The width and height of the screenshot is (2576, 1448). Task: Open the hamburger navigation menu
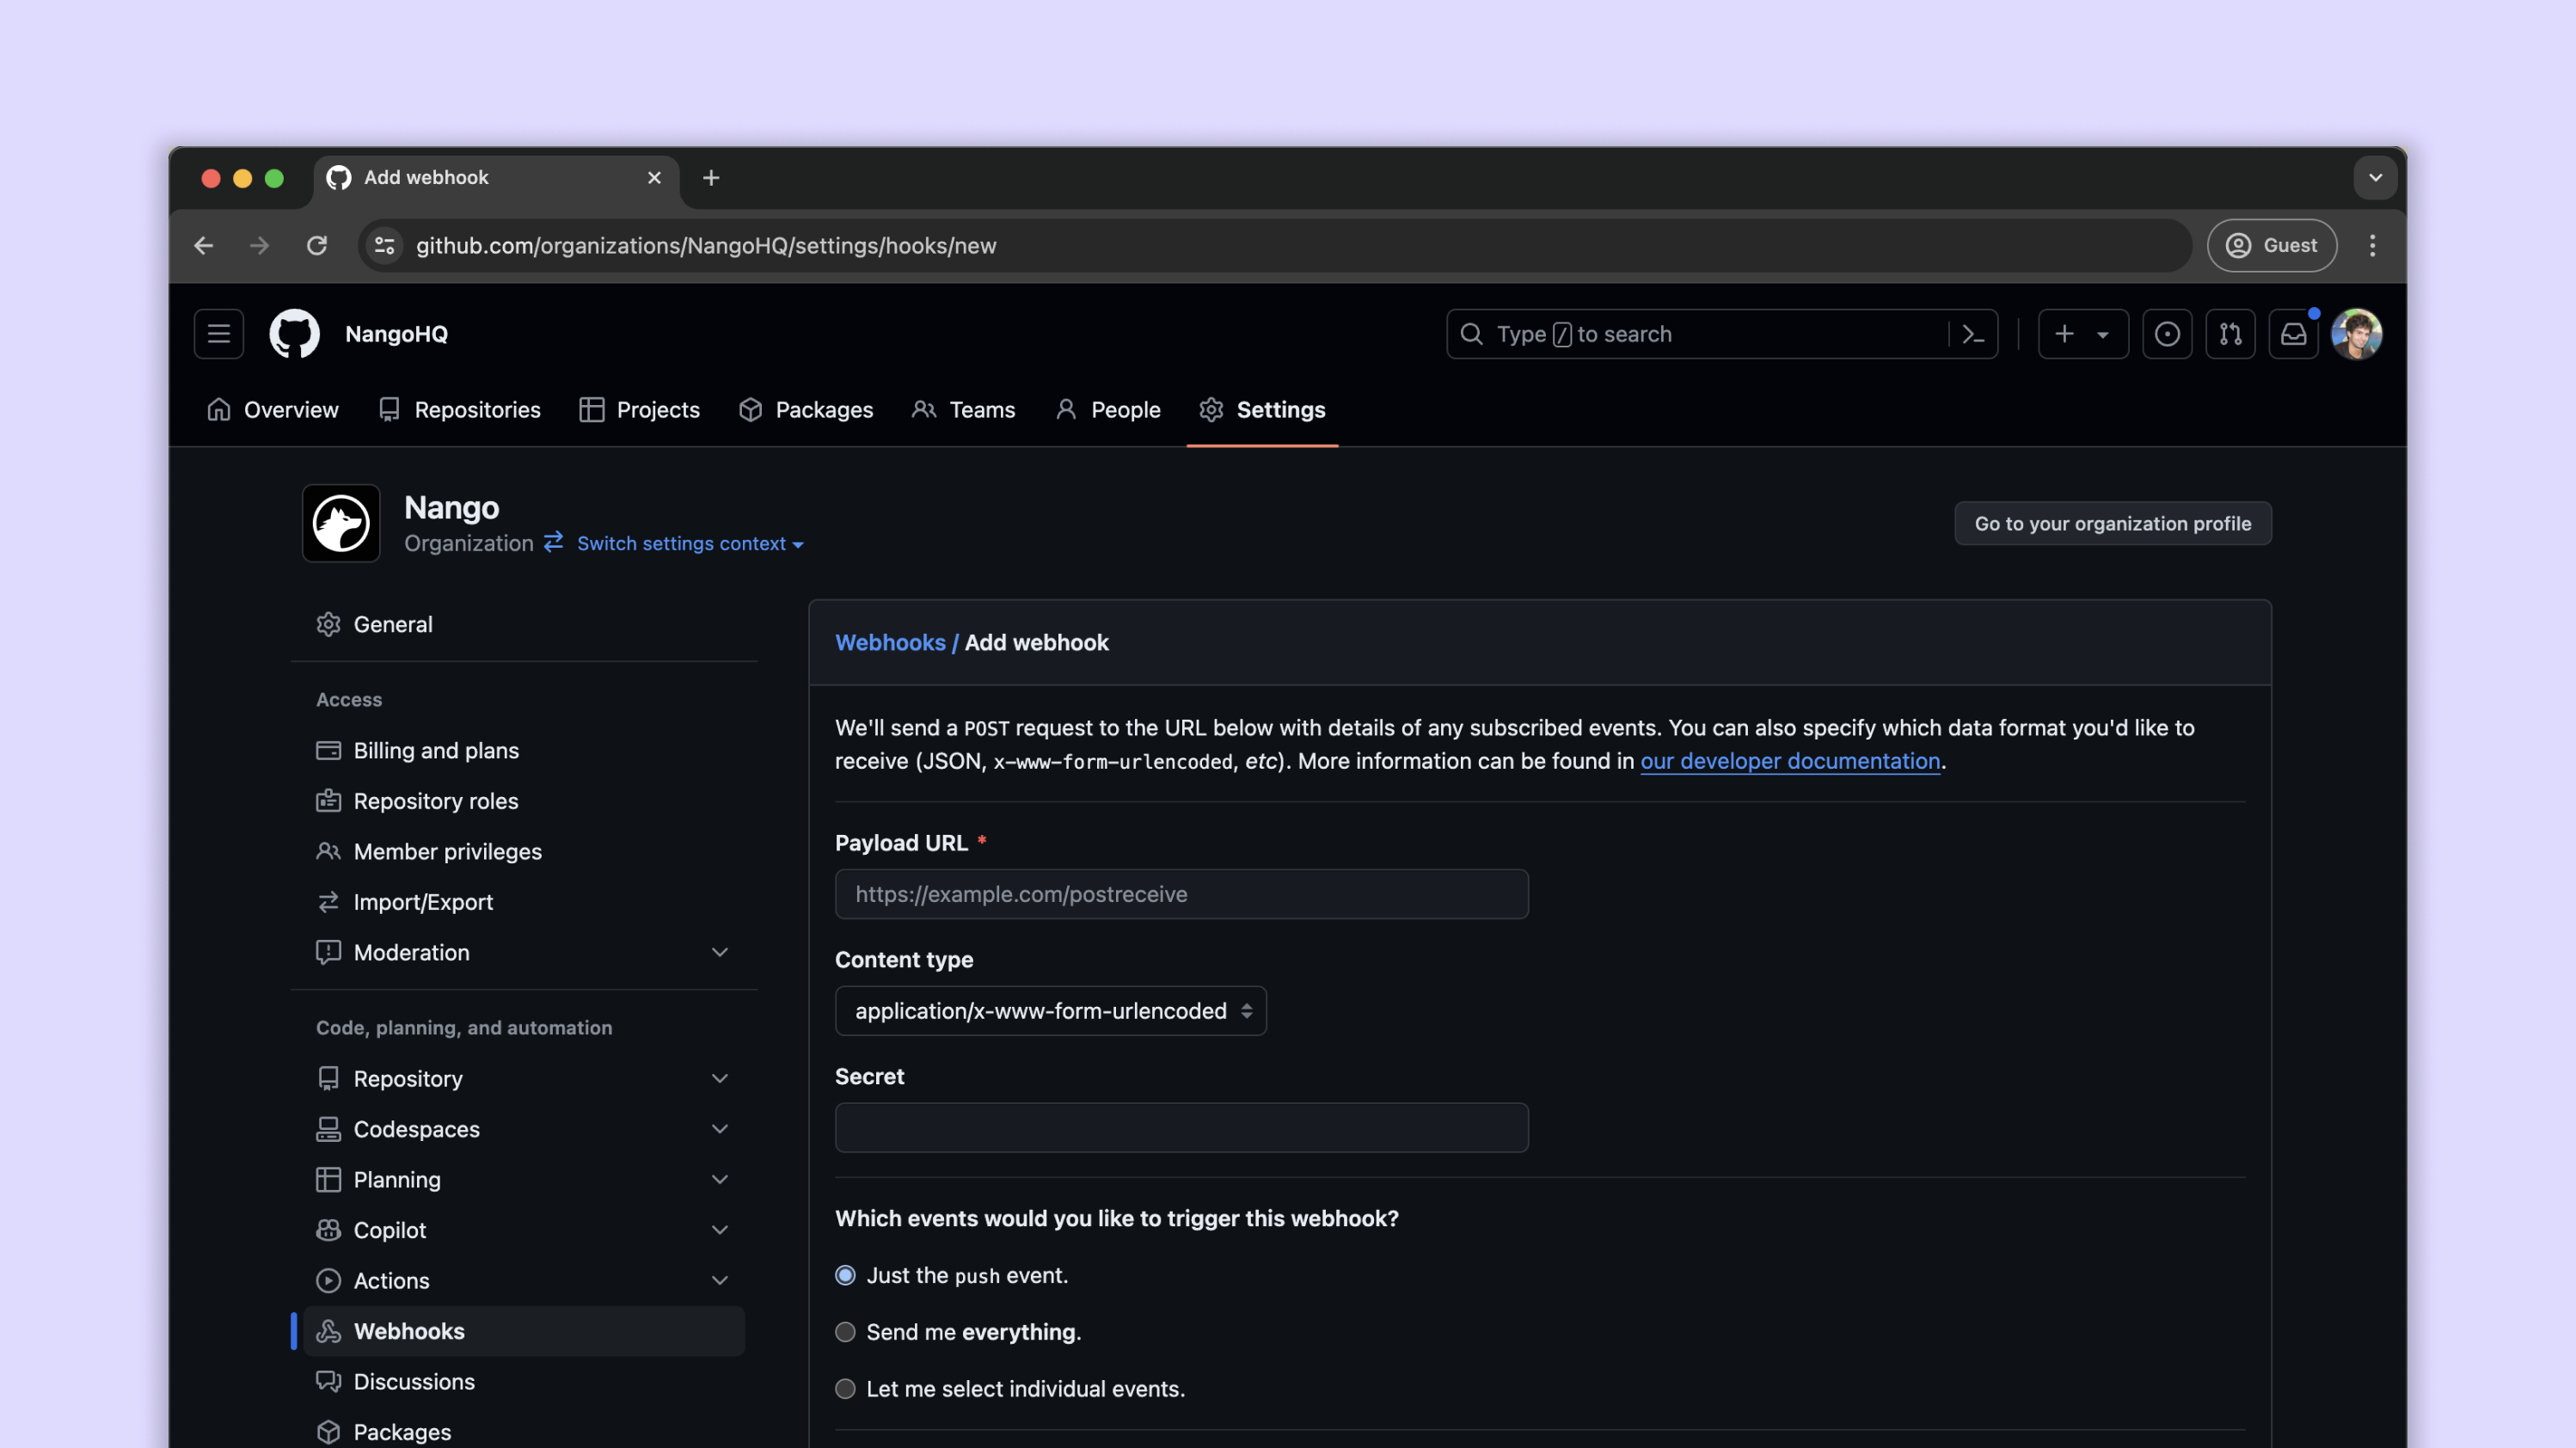pos(218,334)
